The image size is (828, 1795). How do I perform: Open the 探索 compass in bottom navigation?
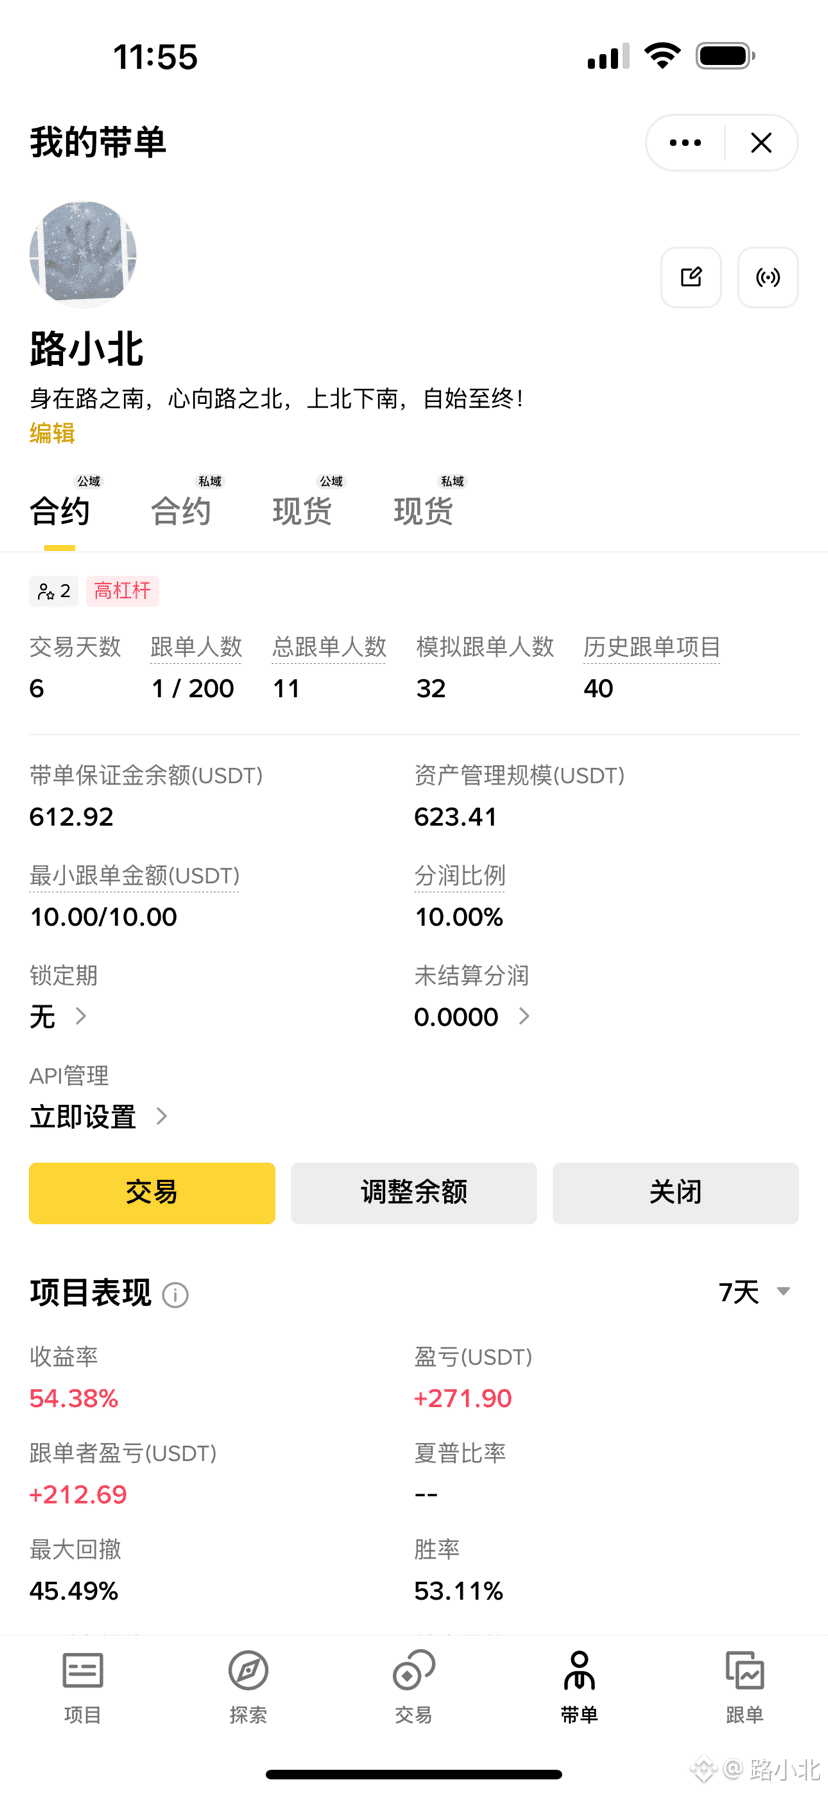[248, 1687]
